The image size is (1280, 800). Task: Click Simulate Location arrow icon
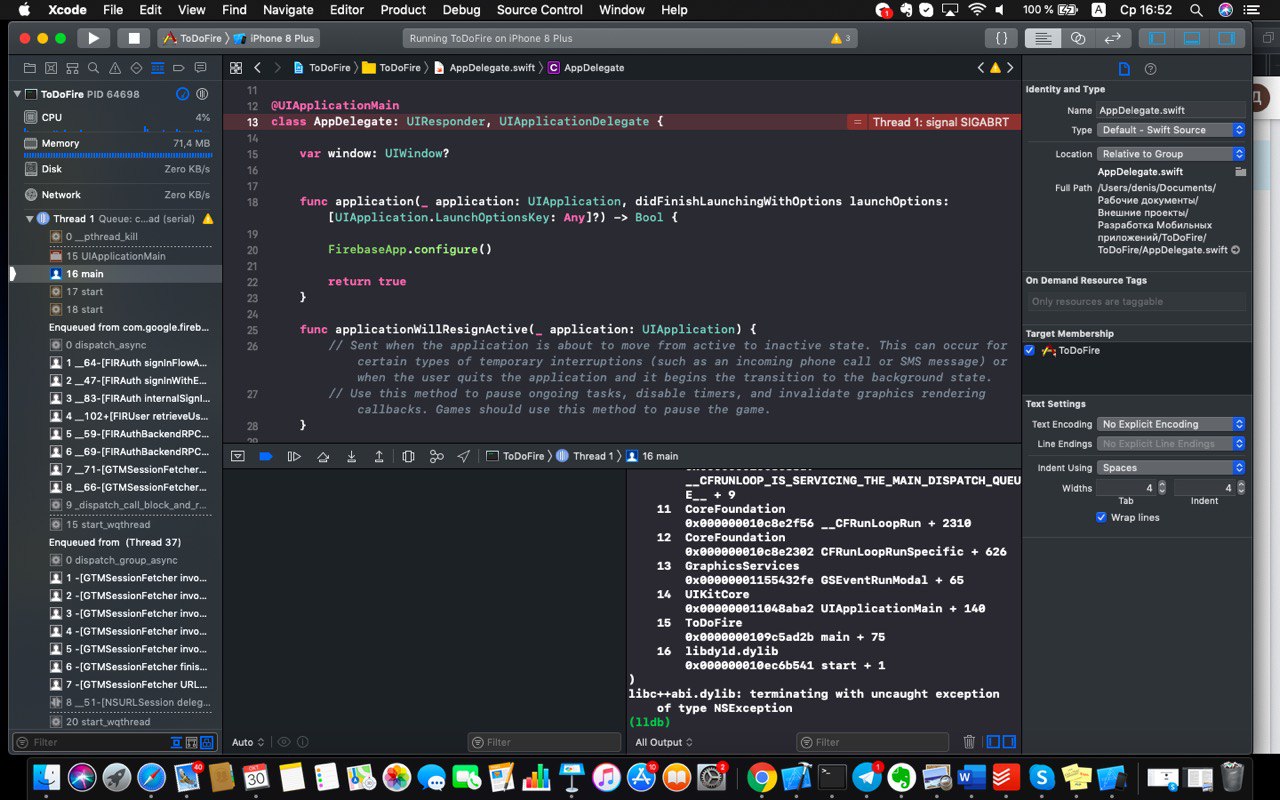pos(464,456)
